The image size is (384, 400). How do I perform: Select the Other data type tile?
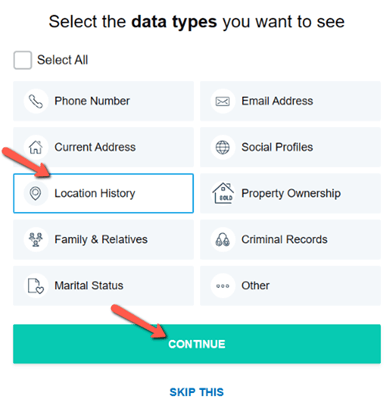coord(290,286)
